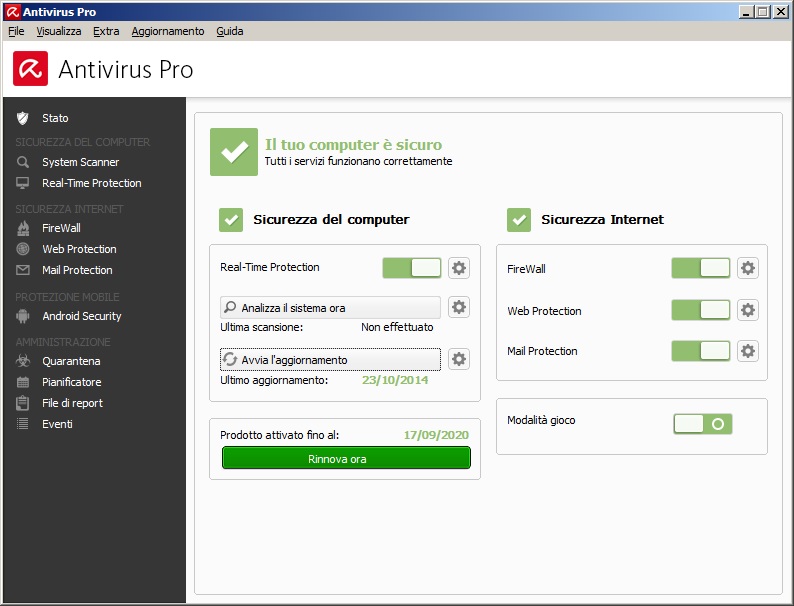Close the Antivirus Pro window
Image resolution: width=794 pixels, height=606 pixels.
(x=781, y=12)
